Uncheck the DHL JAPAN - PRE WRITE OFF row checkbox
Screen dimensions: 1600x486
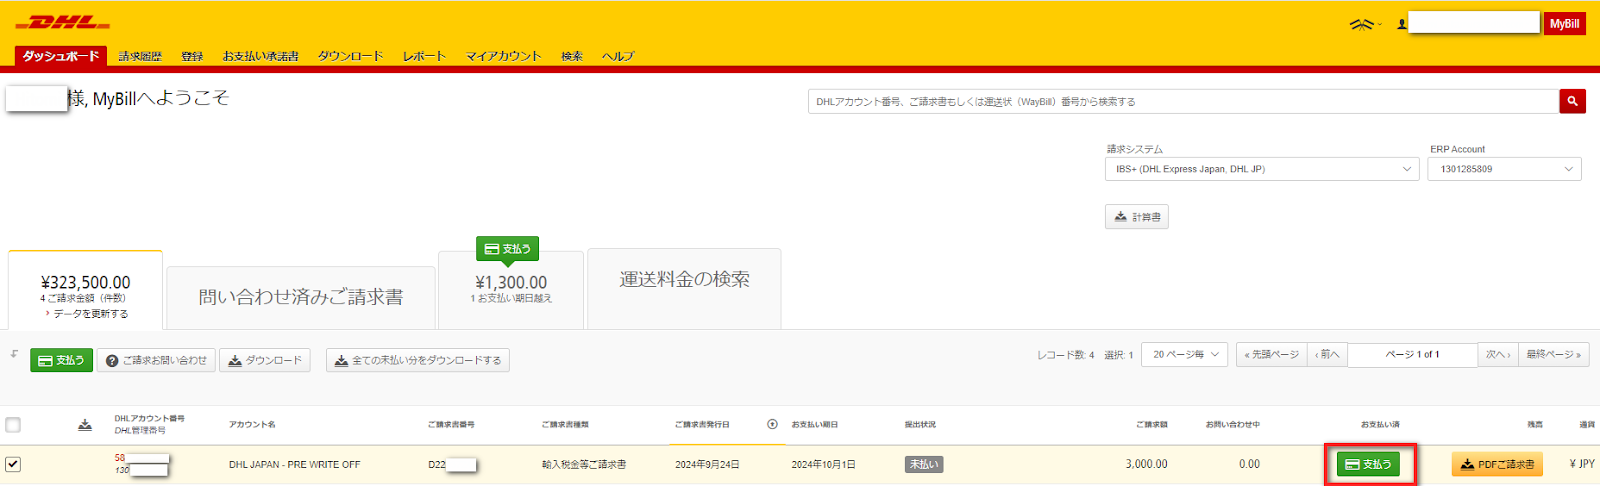13,464
